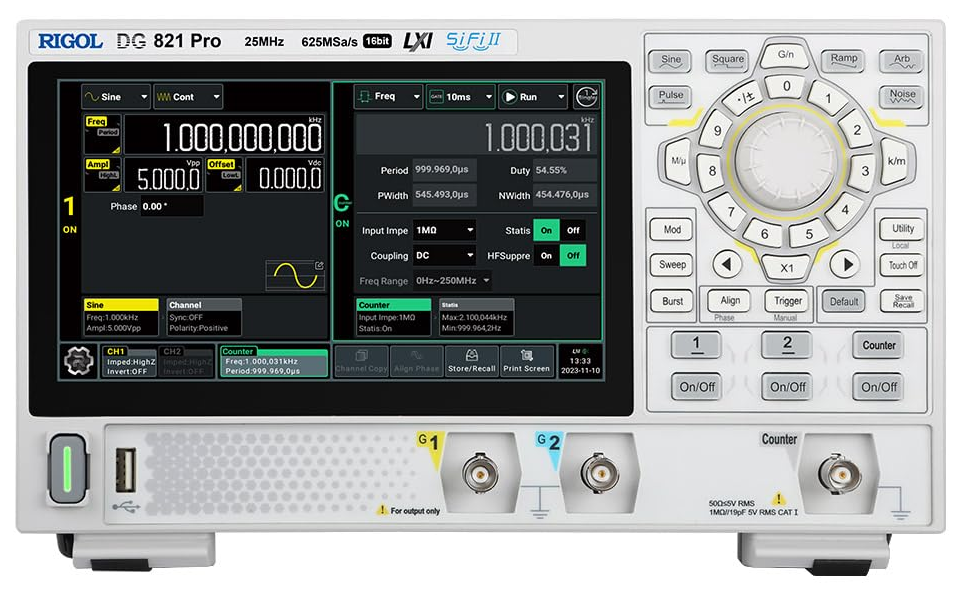Push the X1 unit key
This screenshot has height=609, width=976.
(x=787, y=268)
